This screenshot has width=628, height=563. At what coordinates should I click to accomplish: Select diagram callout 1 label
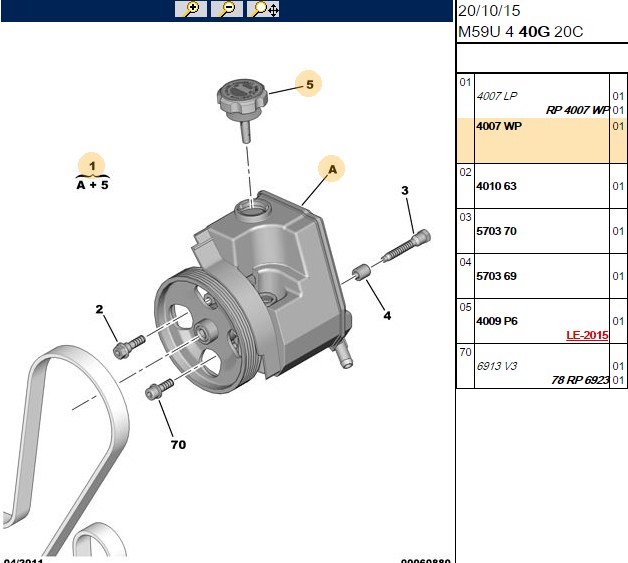(92, 165)
